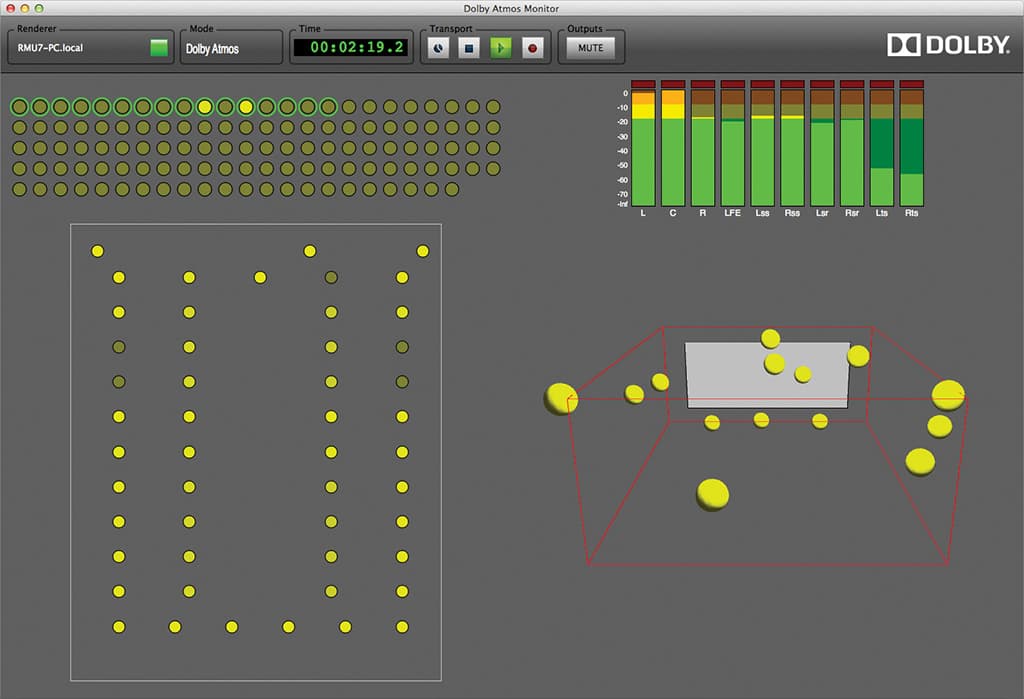The height and width of the screenshot is (699, 1024).
Task: Click the L channel level meter
Action: coord(643,148)
